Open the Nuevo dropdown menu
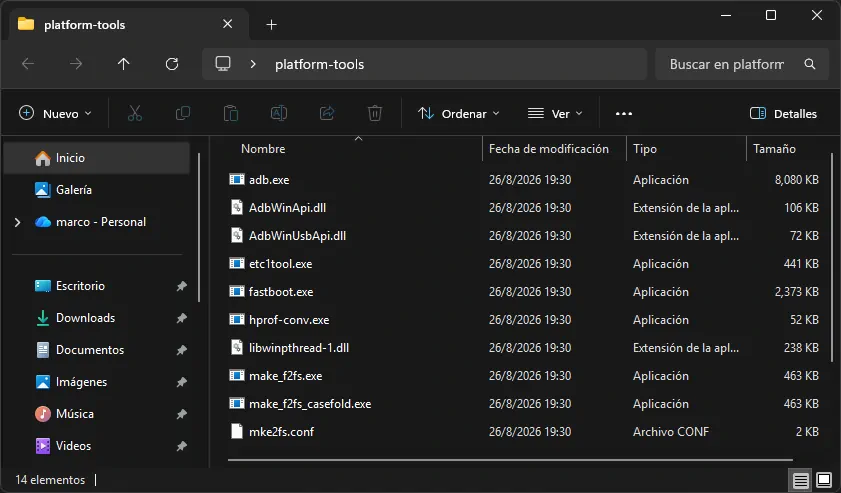The height and width of the screenshot is (493, 841). pyautogui.click(x=55, y=114)
